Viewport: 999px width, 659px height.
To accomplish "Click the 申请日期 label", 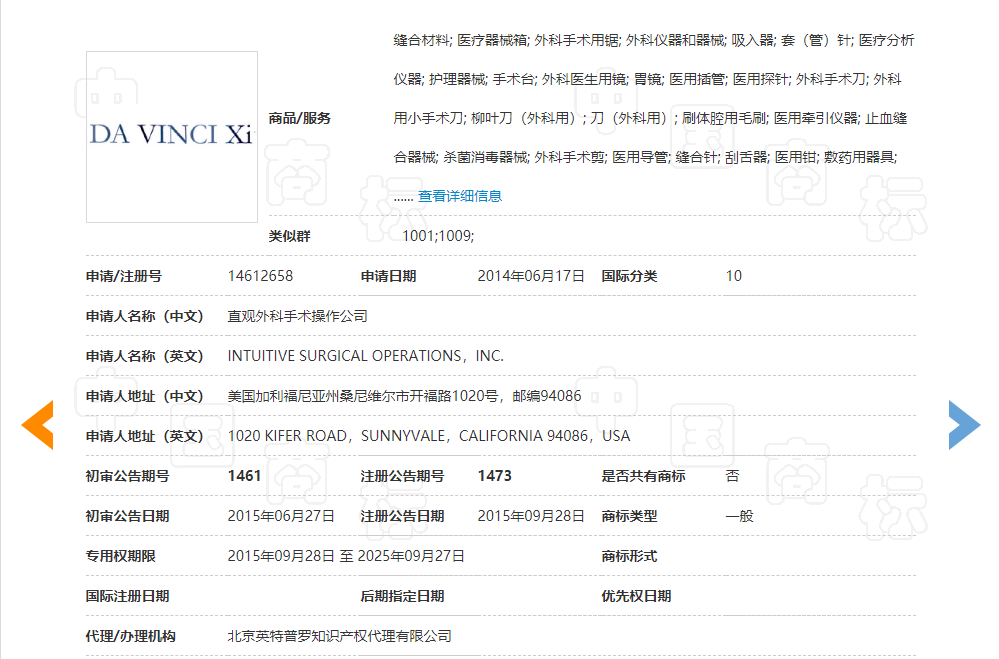I will [x=388, y=277].
